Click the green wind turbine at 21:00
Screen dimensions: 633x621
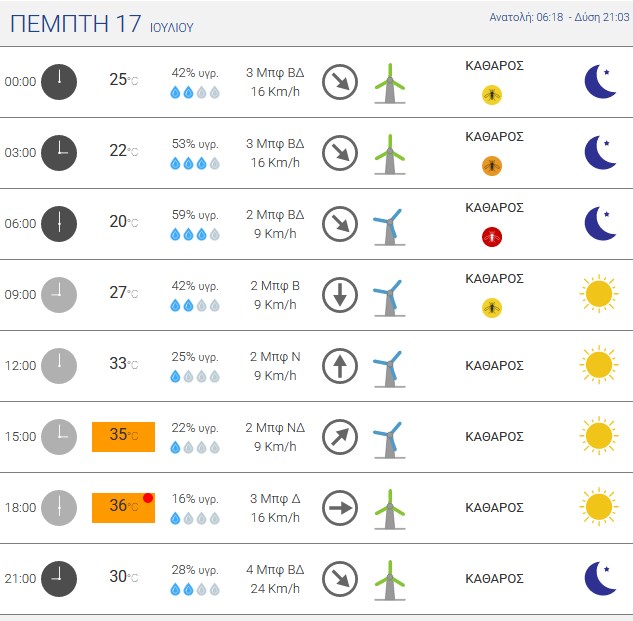(390, 580)
